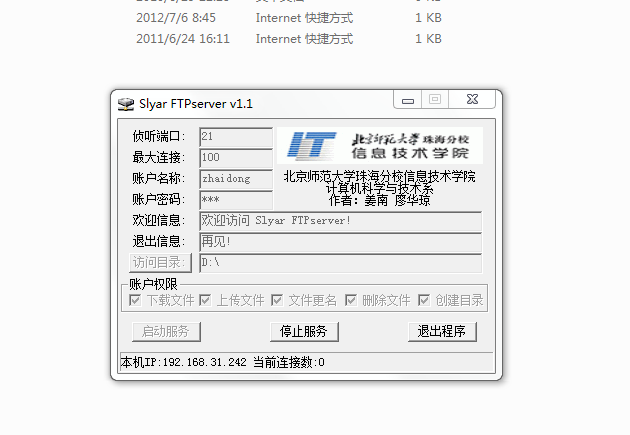Toggle the 上传文件 checkbox

(x=205, y=300)
